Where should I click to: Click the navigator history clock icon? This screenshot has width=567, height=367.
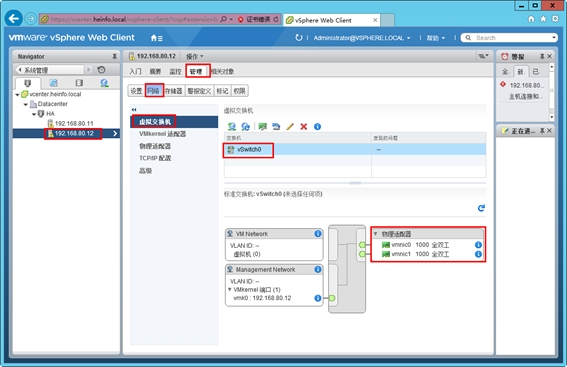coord(102,70)
